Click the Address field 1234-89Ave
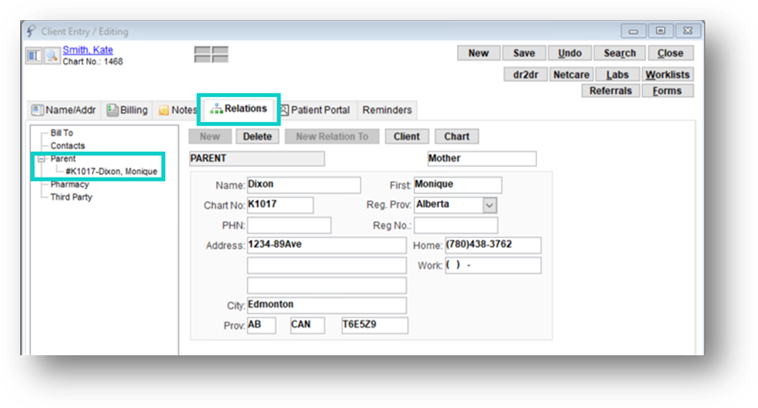The height and width of the screenshot is (408, 758). pyautogui.click(x=327, y=245)
